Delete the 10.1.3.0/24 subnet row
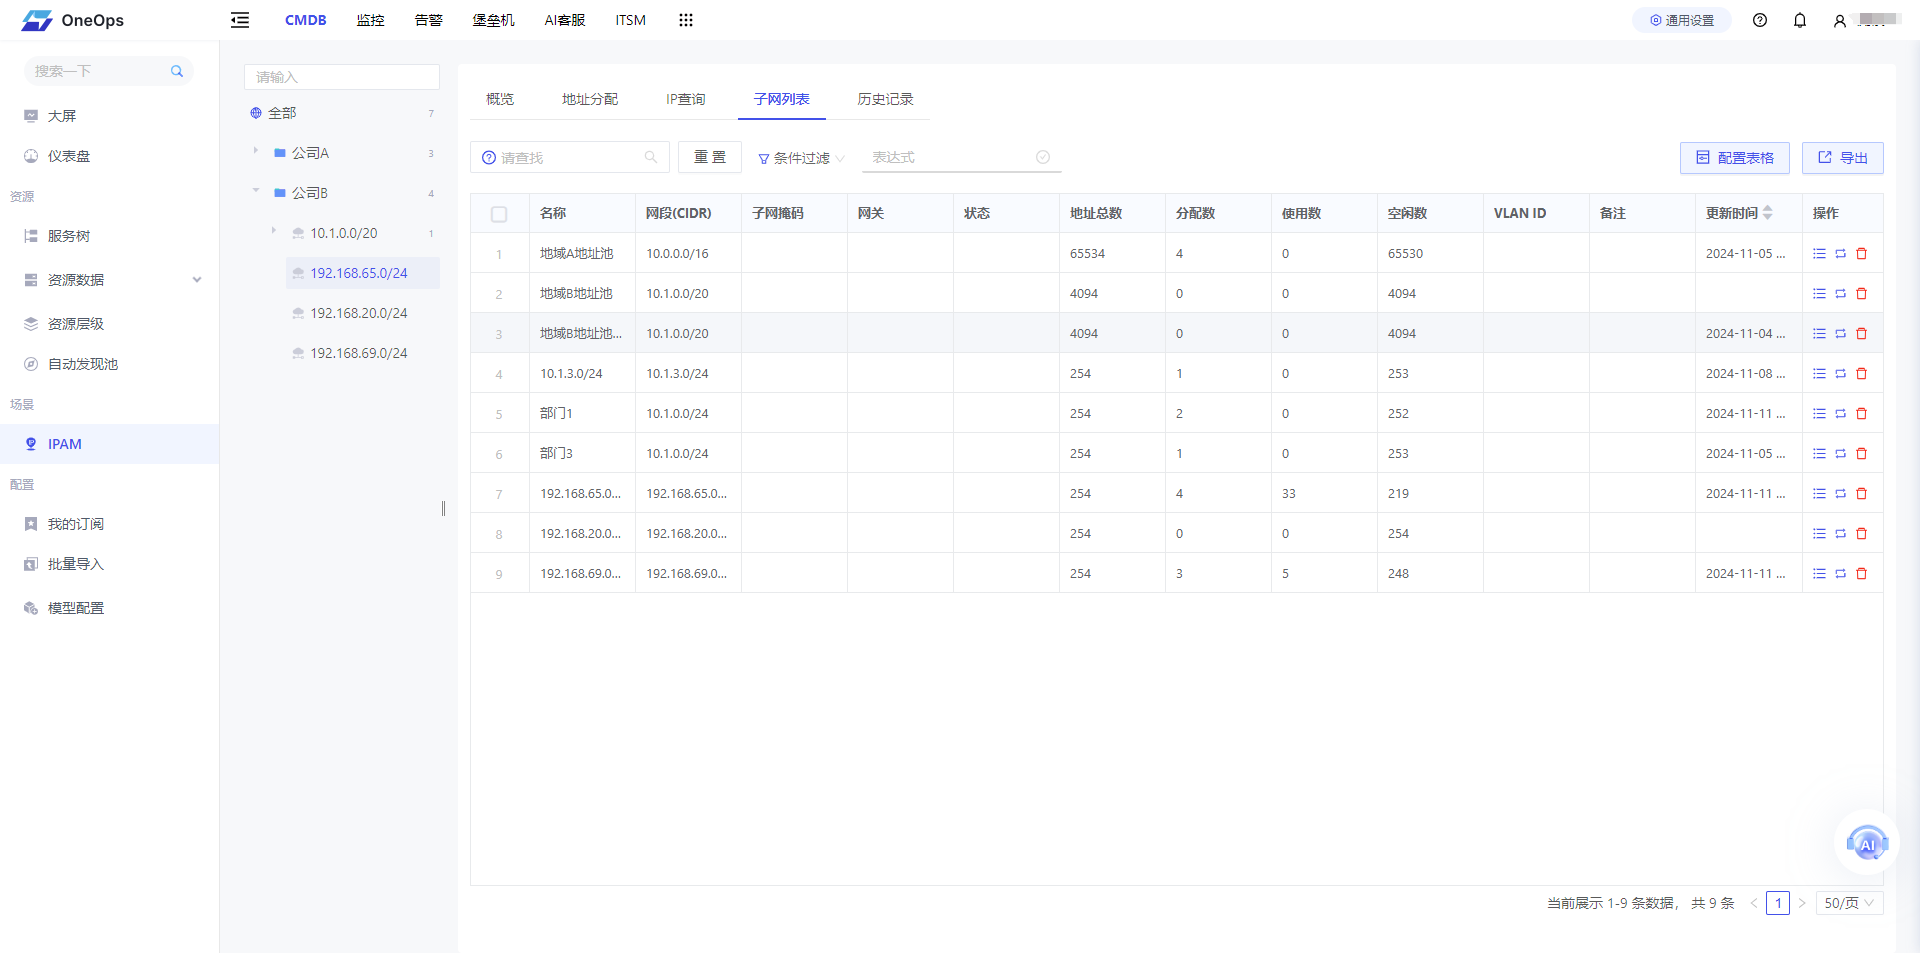Image resolution: width=1920 pixels, height=953 pixels. pos(1861,374)
